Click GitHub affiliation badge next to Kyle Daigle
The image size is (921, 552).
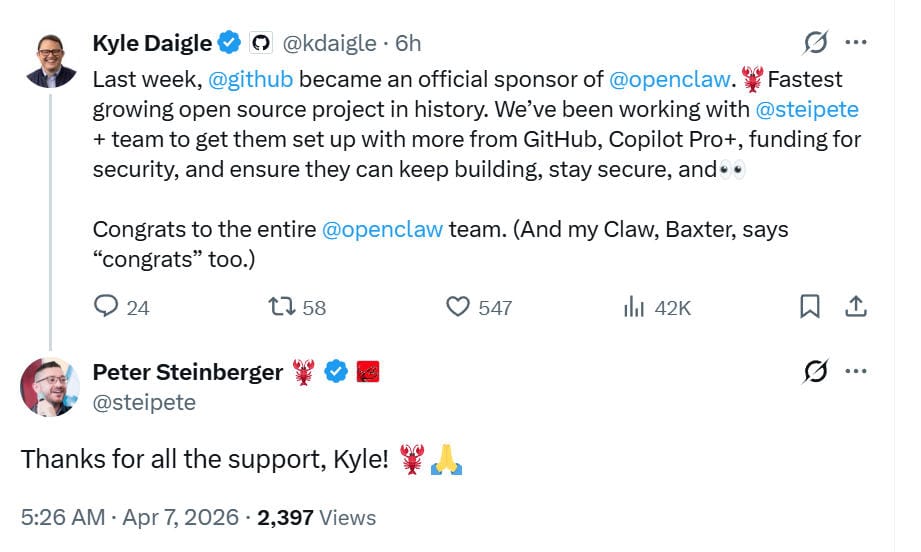[x=261, y=43]
